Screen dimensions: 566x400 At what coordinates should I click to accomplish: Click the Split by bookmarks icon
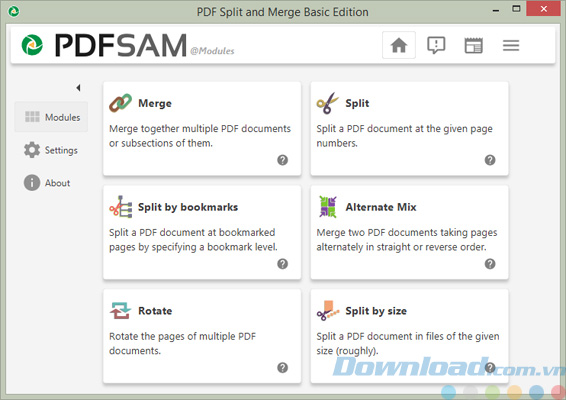[x=121, y=207]
